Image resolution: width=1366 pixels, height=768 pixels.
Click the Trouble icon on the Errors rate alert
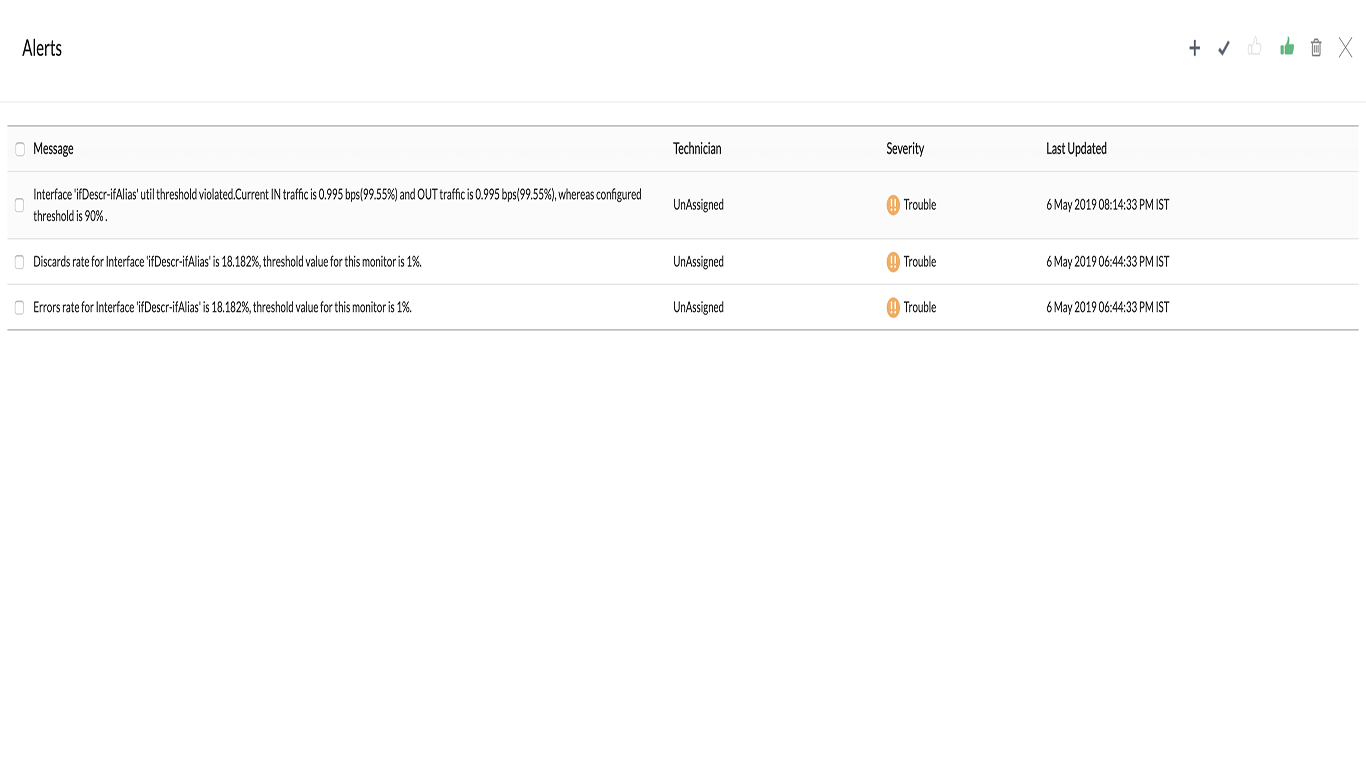pos(893,307)
